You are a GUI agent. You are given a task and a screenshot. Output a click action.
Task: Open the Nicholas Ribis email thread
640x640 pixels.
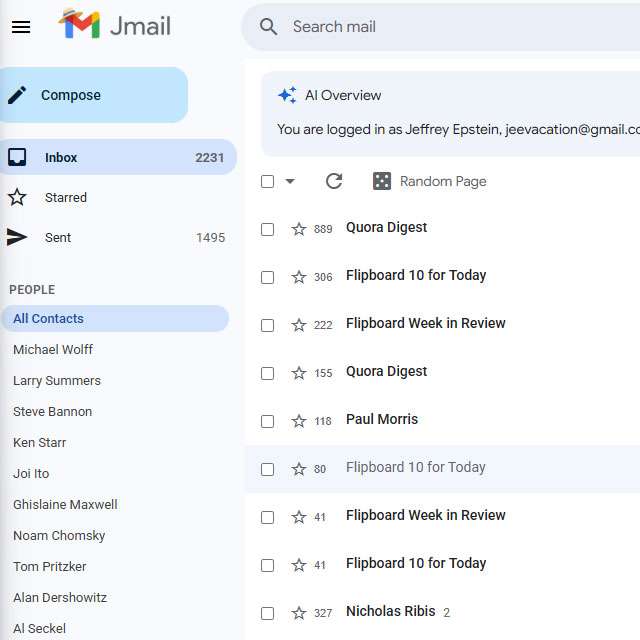442,613
